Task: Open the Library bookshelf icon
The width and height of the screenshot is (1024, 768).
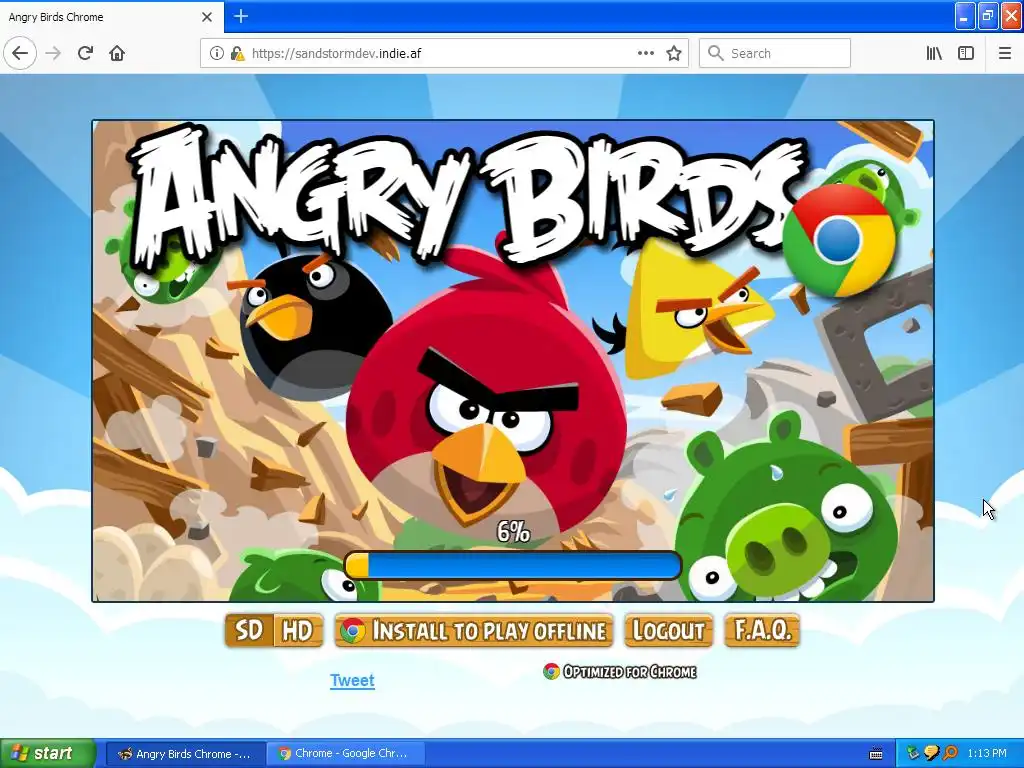Action: point(934,54)
